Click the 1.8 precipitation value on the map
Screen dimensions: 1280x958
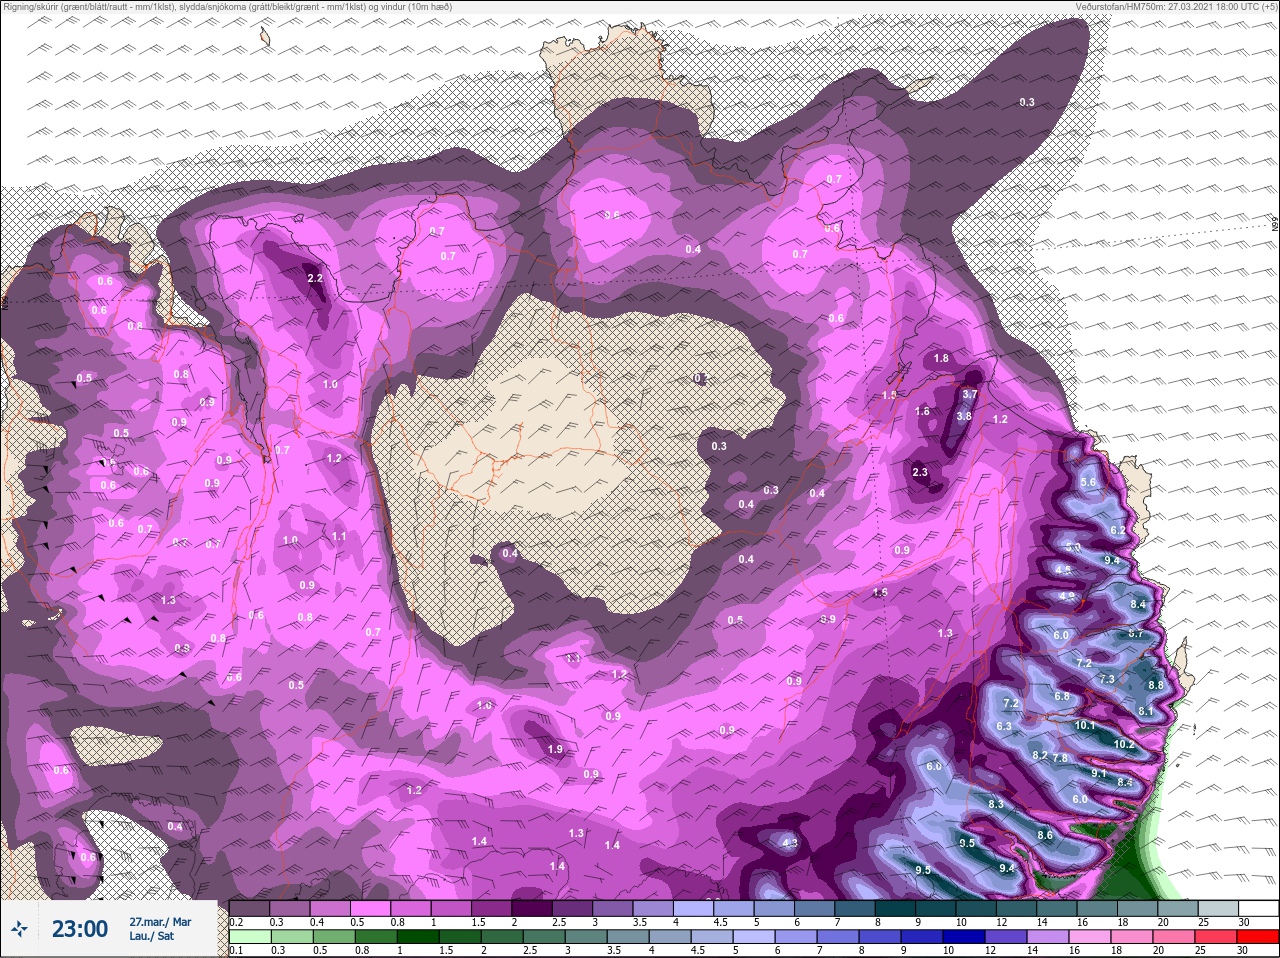[941, 358]
